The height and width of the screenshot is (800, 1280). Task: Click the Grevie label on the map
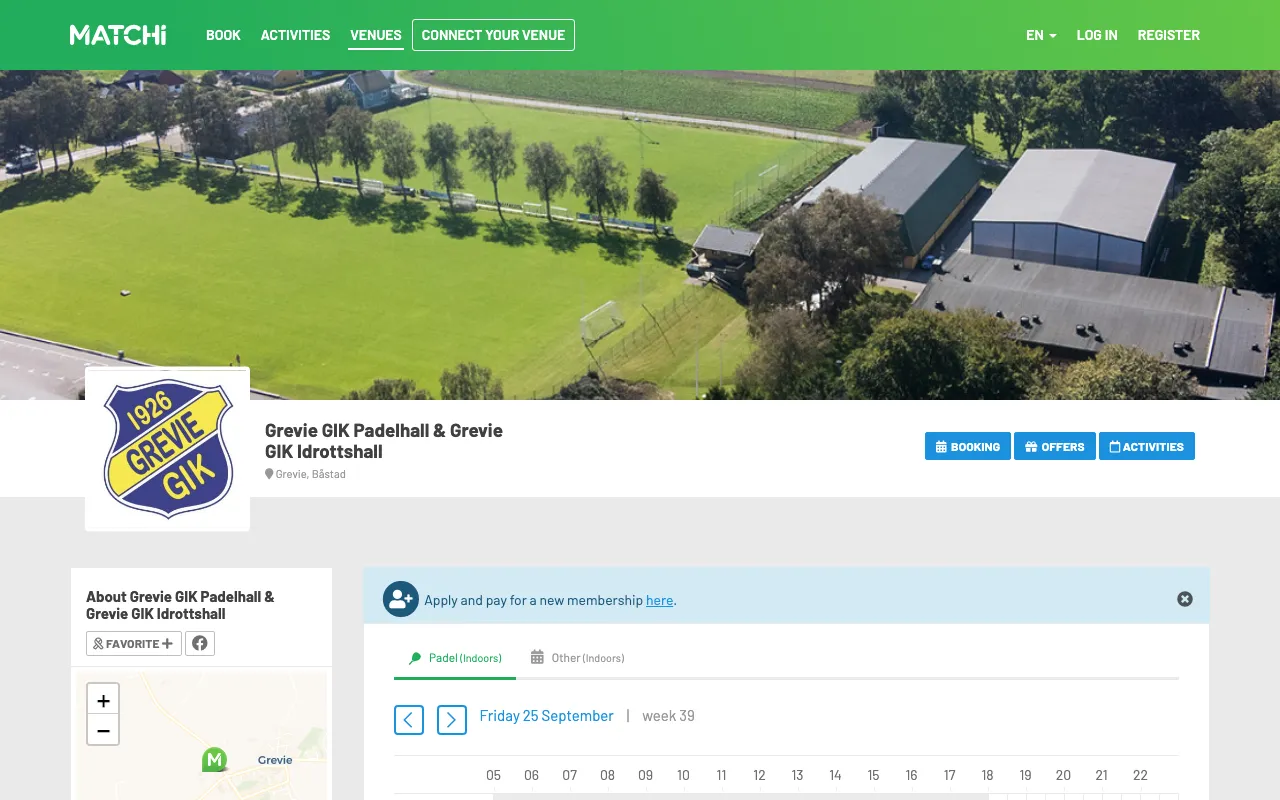point(275,760)
